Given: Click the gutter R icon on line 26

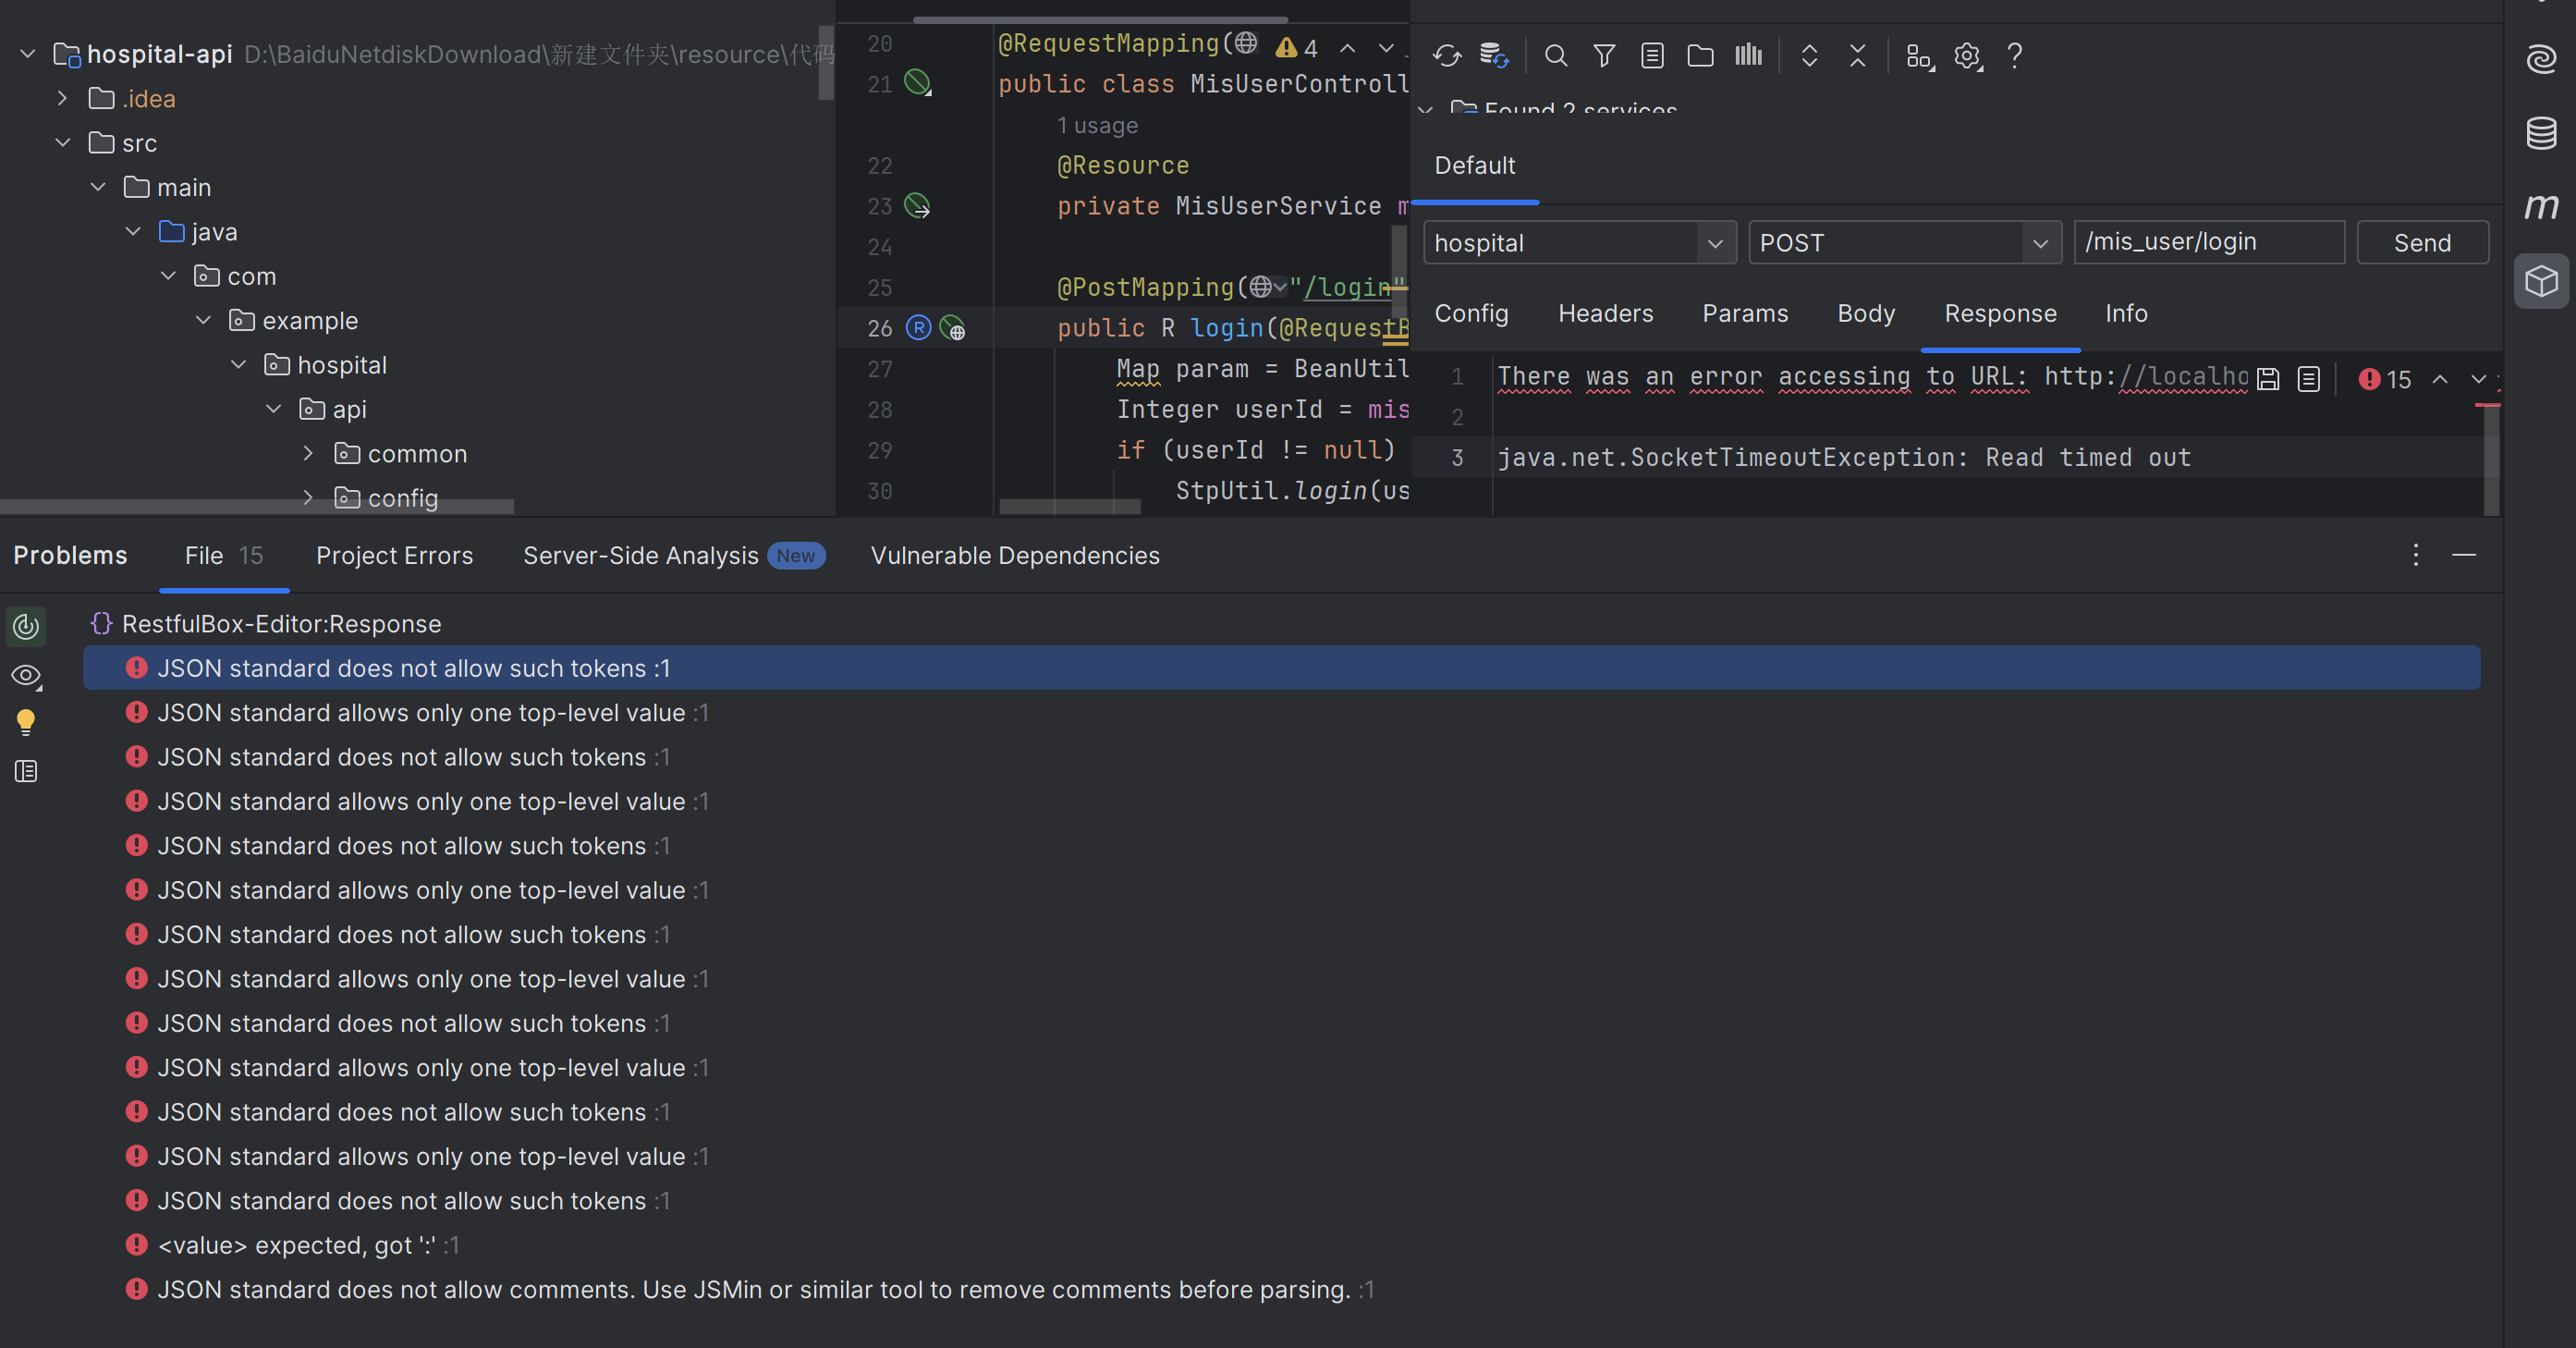Looking at the screenshot, I should [x=918, y=328].
